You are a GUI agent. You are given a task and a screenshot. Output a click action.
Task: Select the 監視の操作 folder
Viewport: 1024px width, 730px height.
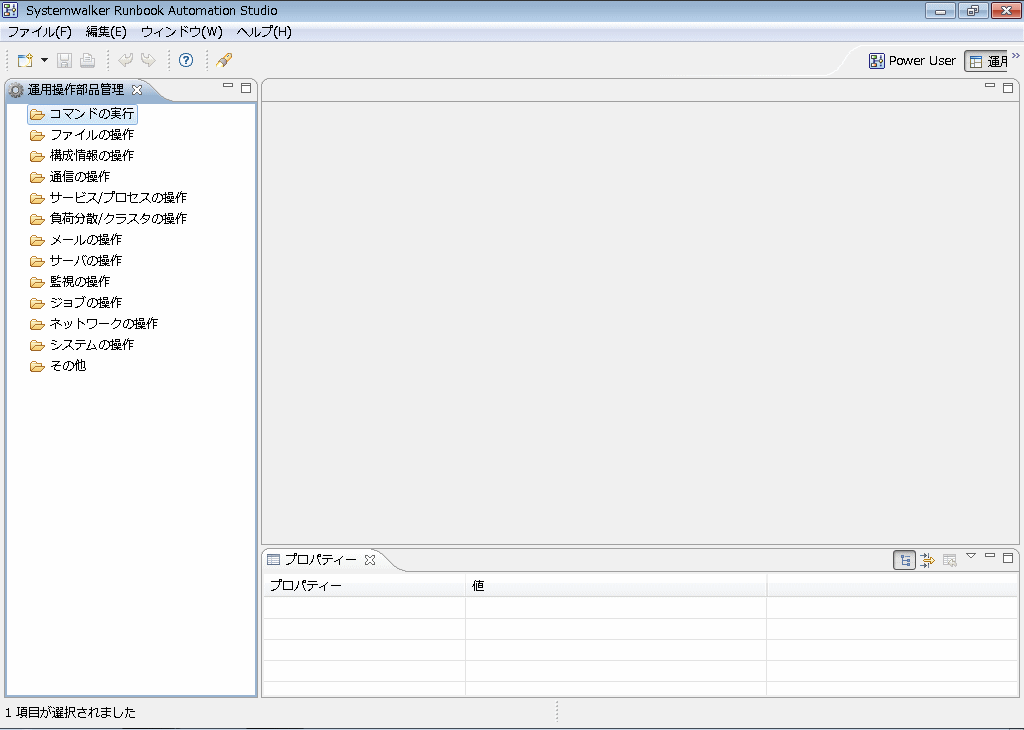click(70, 281)
